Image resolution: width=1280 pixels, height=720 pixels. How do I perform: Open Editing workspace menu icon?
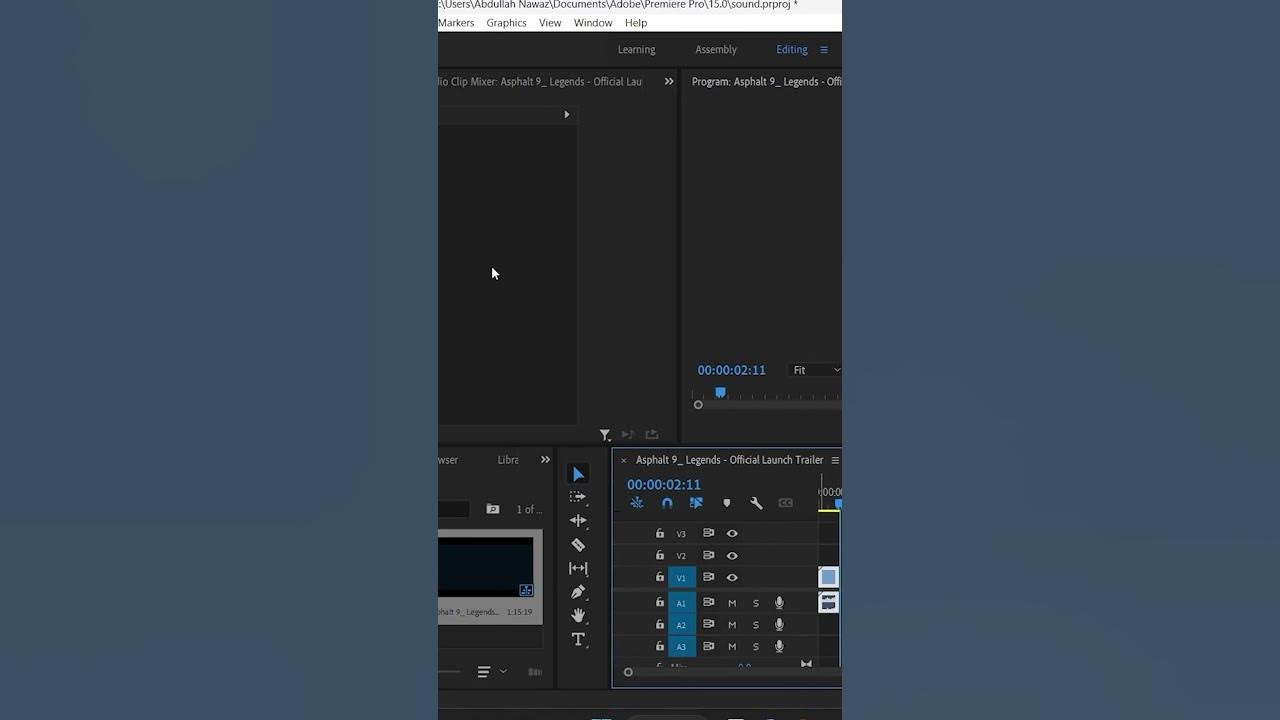(824, 50)
